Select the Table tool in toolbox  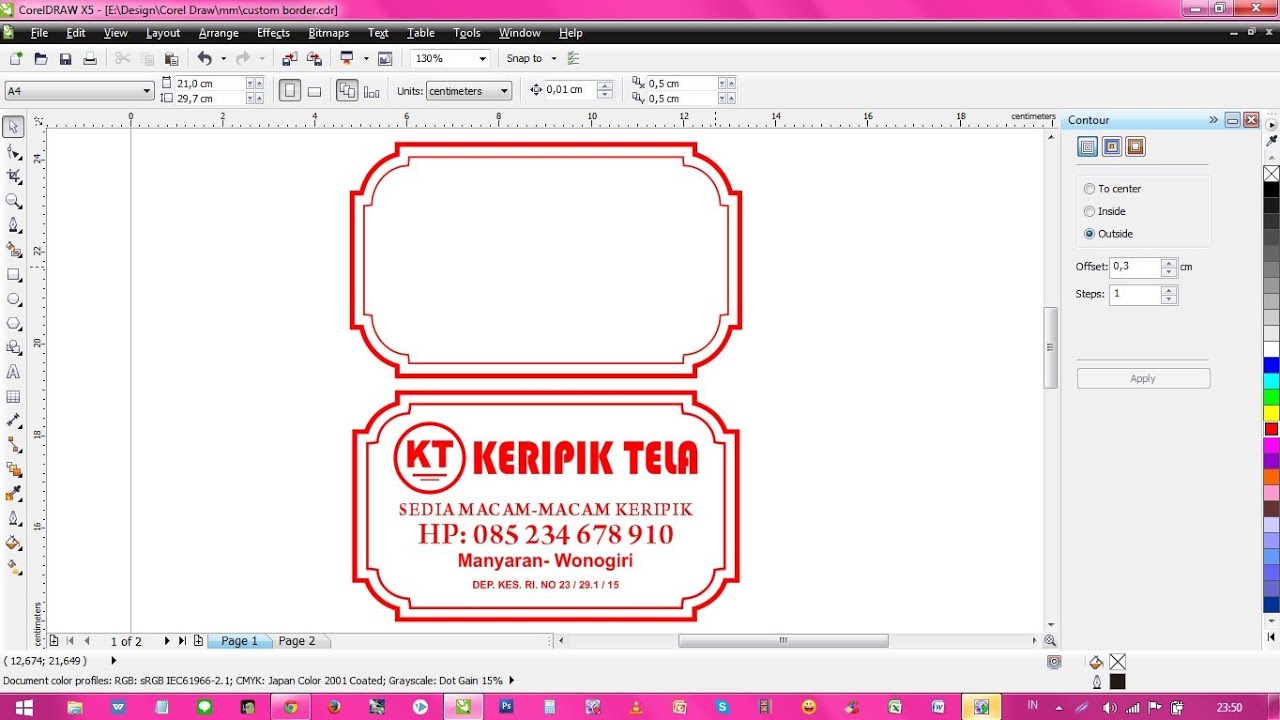coord(13,396)
